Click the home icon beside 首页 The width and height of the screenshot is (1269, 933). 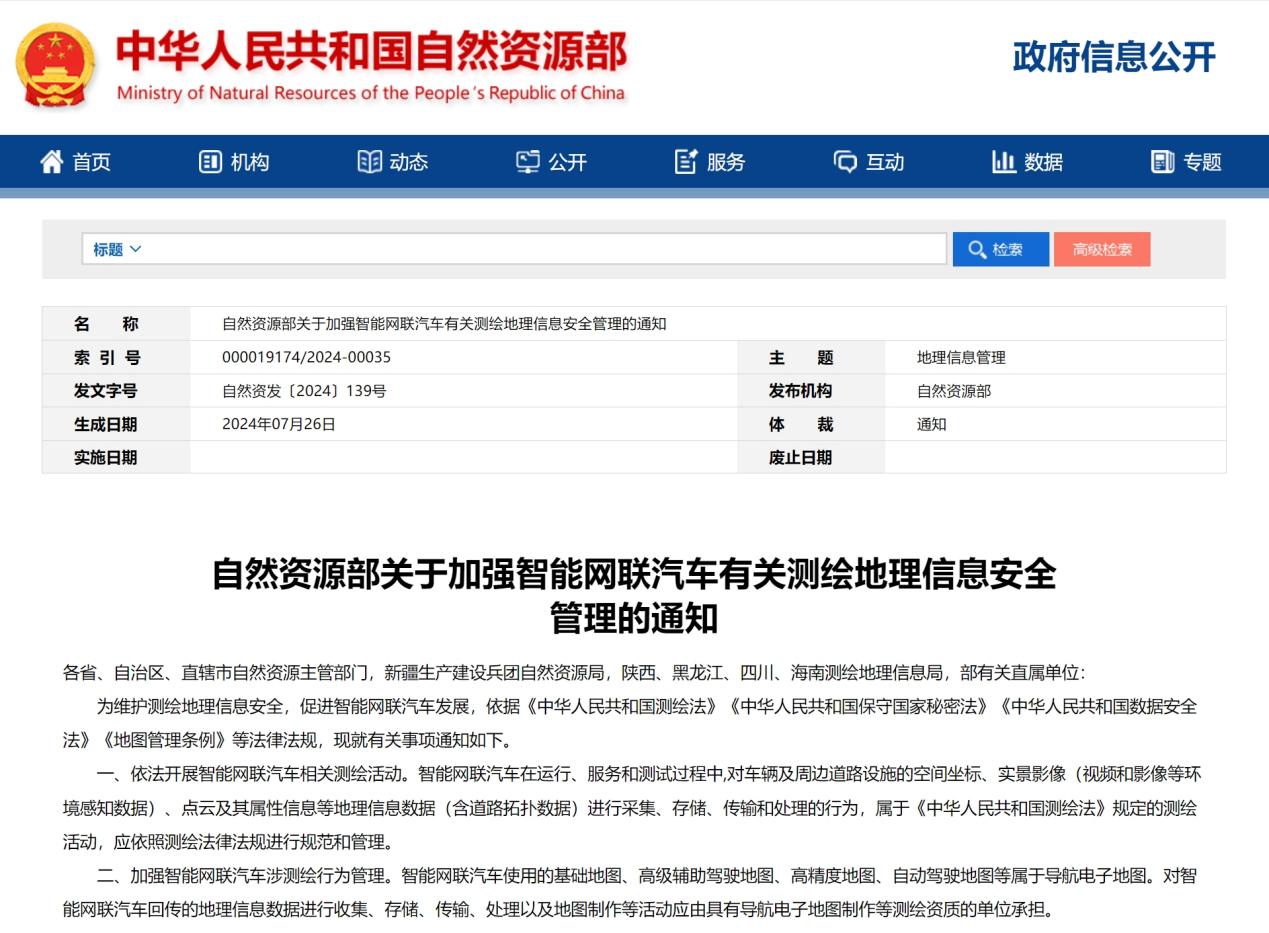click(x=52, y=162)
